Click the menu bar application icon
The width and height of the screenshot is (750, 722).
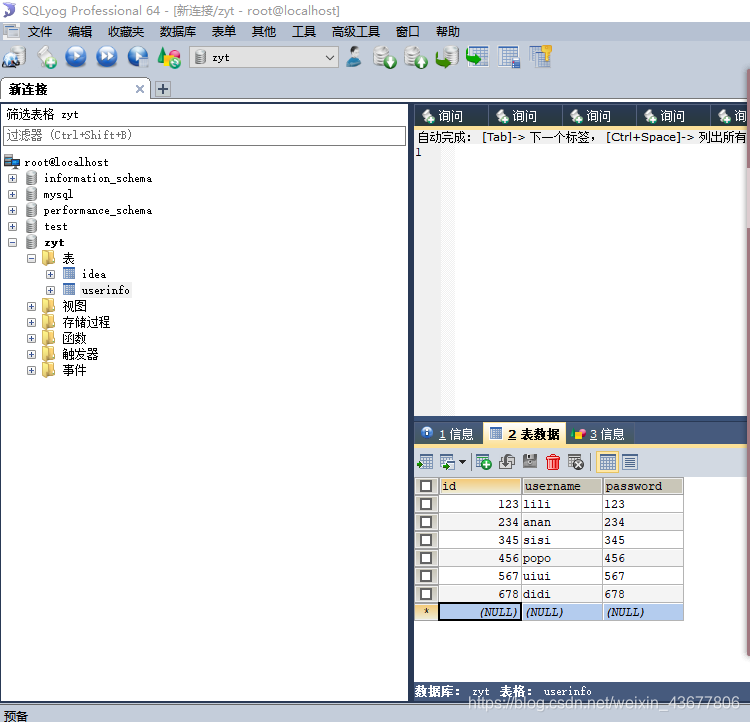pos(11,32)
